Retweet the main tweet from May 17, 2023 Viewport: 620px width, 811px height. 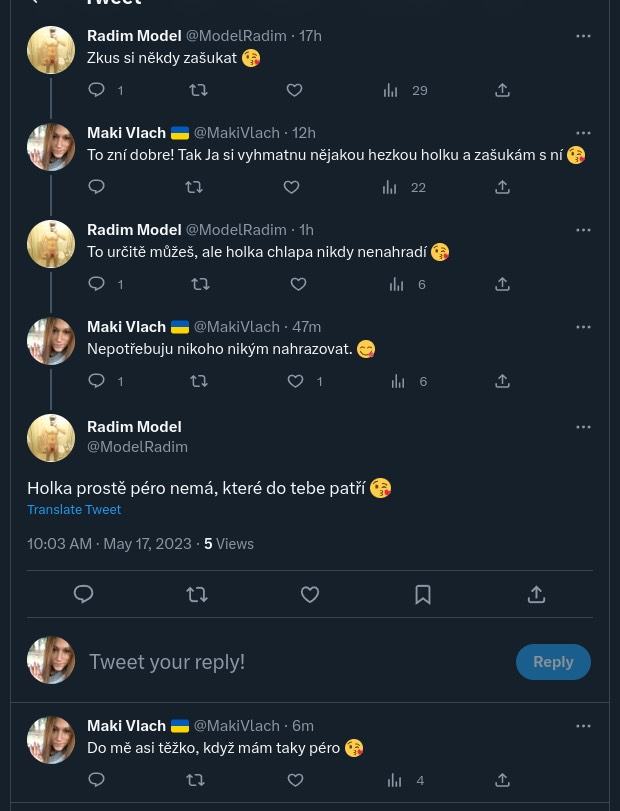197,595
